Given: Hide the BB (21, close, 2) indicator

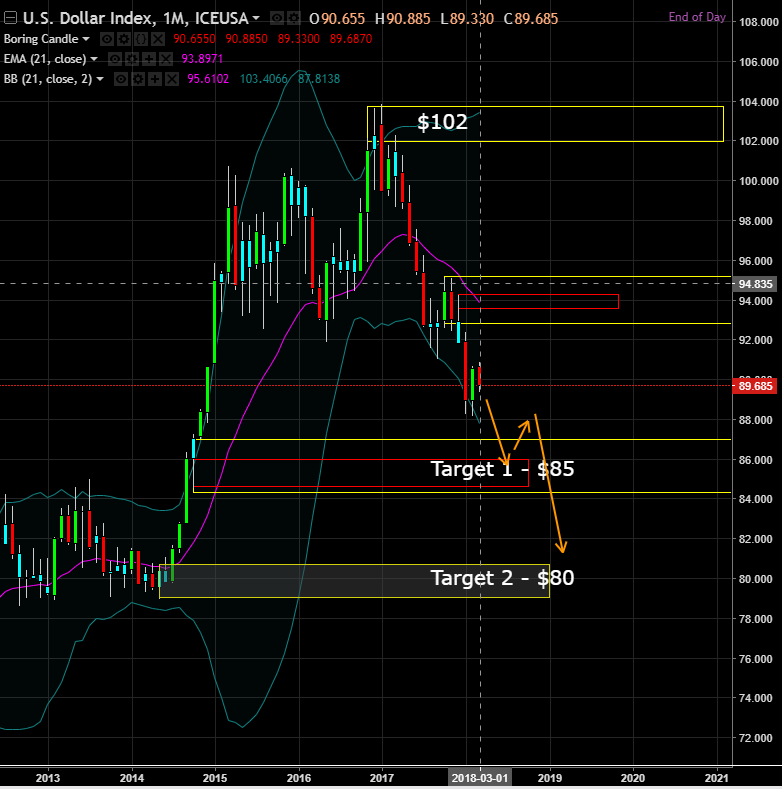Looking at the screenshot, I should tap(121, 79).
